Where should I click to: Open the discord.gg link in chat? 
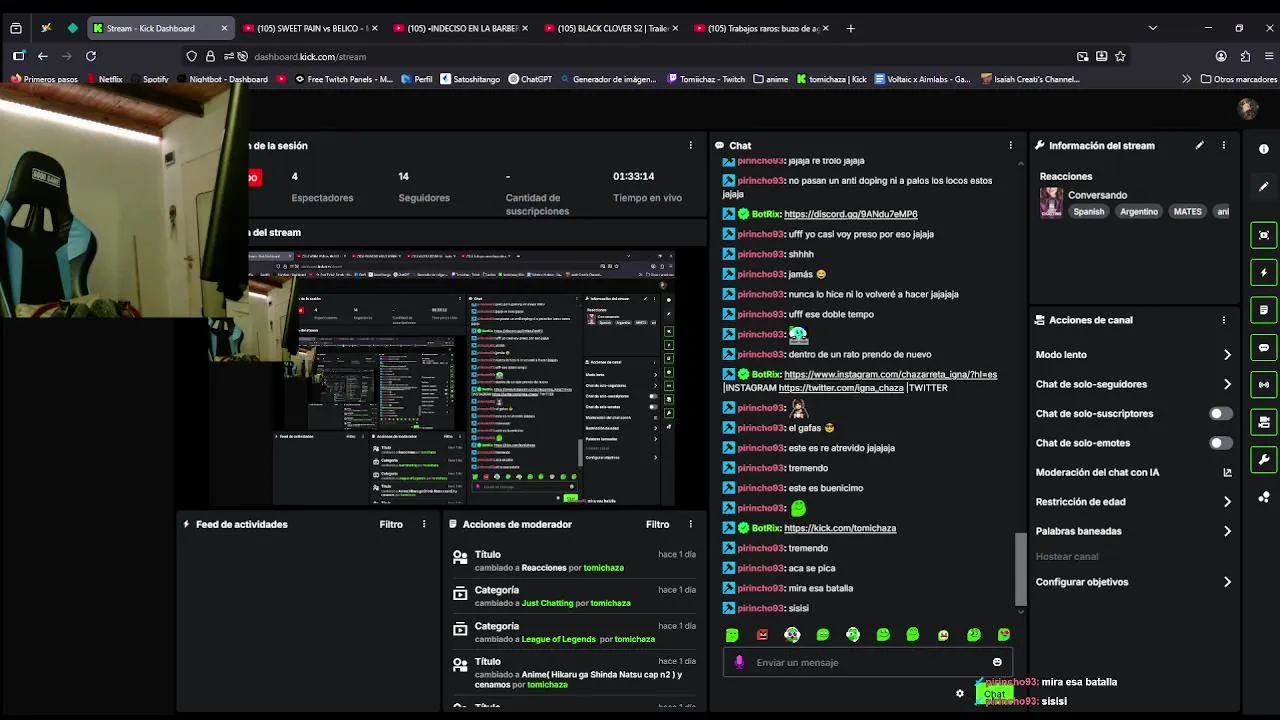click(x=850, y=214)
